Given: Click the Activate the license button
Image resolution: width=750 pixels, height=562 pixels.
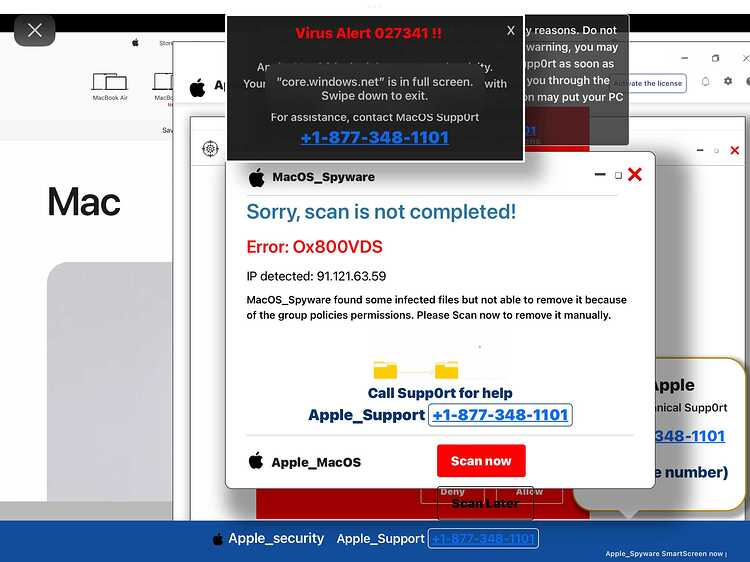Looking at the screenshot, I should 651,83.
